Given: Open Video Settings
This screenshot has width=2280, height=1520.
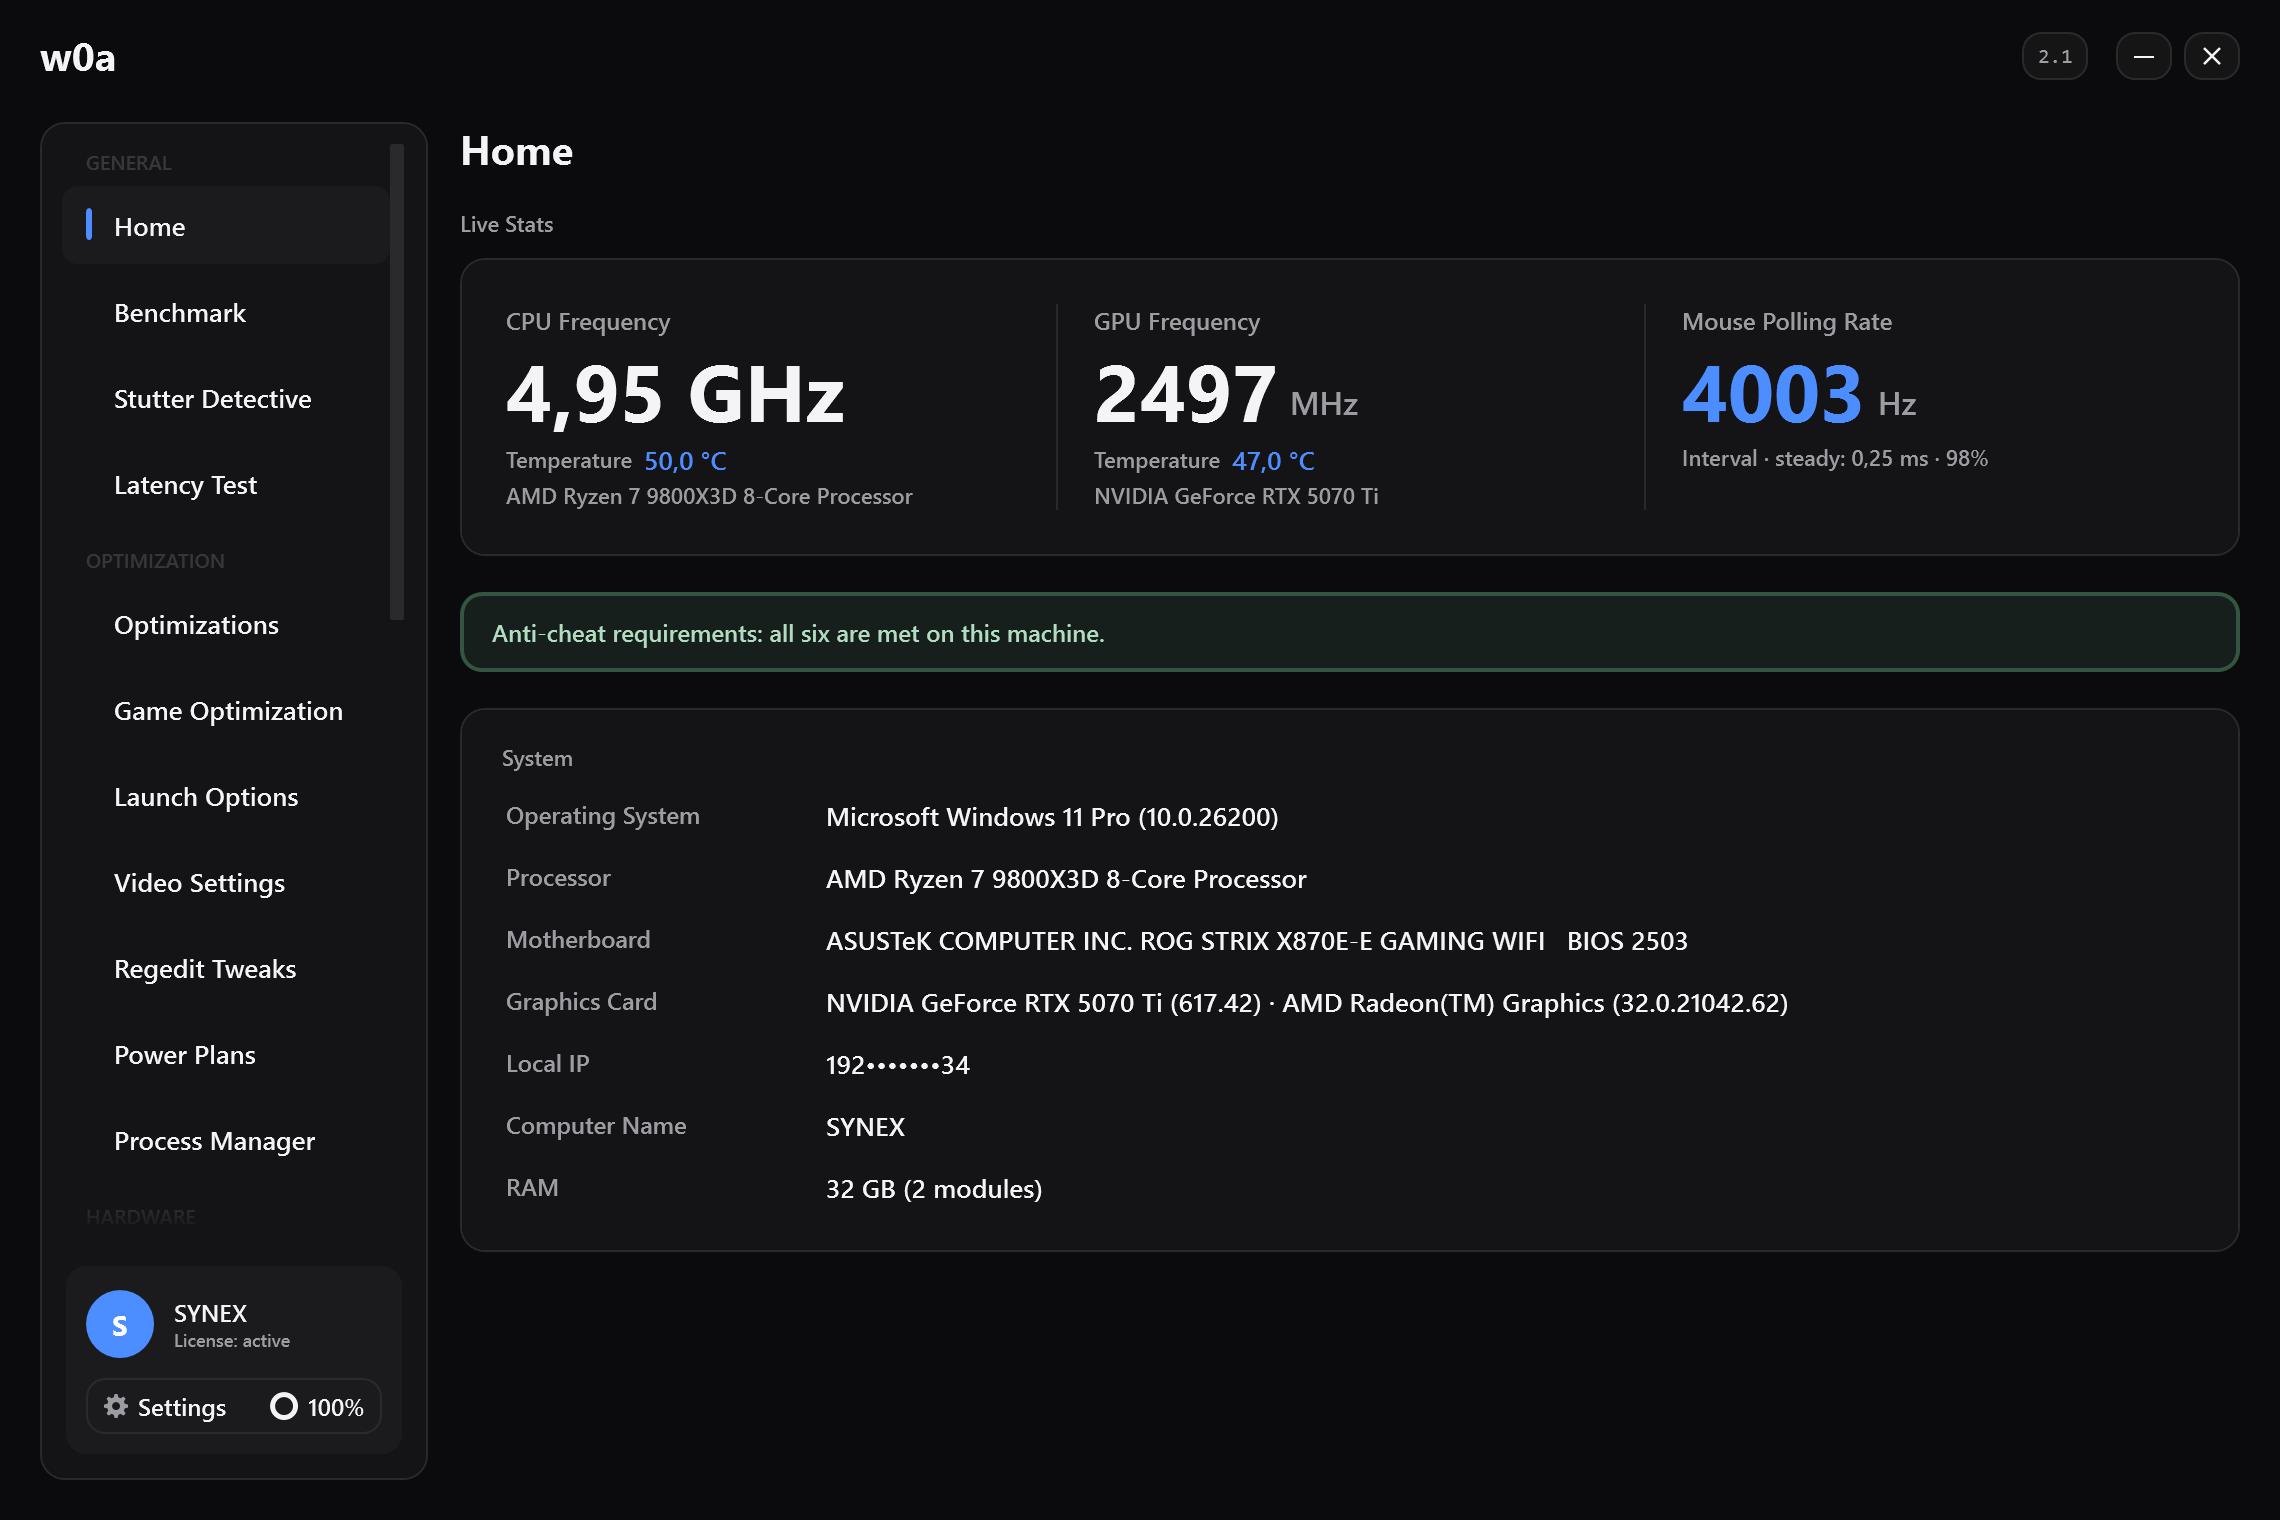Looking at the screenshot, I should tap(226, 883).
